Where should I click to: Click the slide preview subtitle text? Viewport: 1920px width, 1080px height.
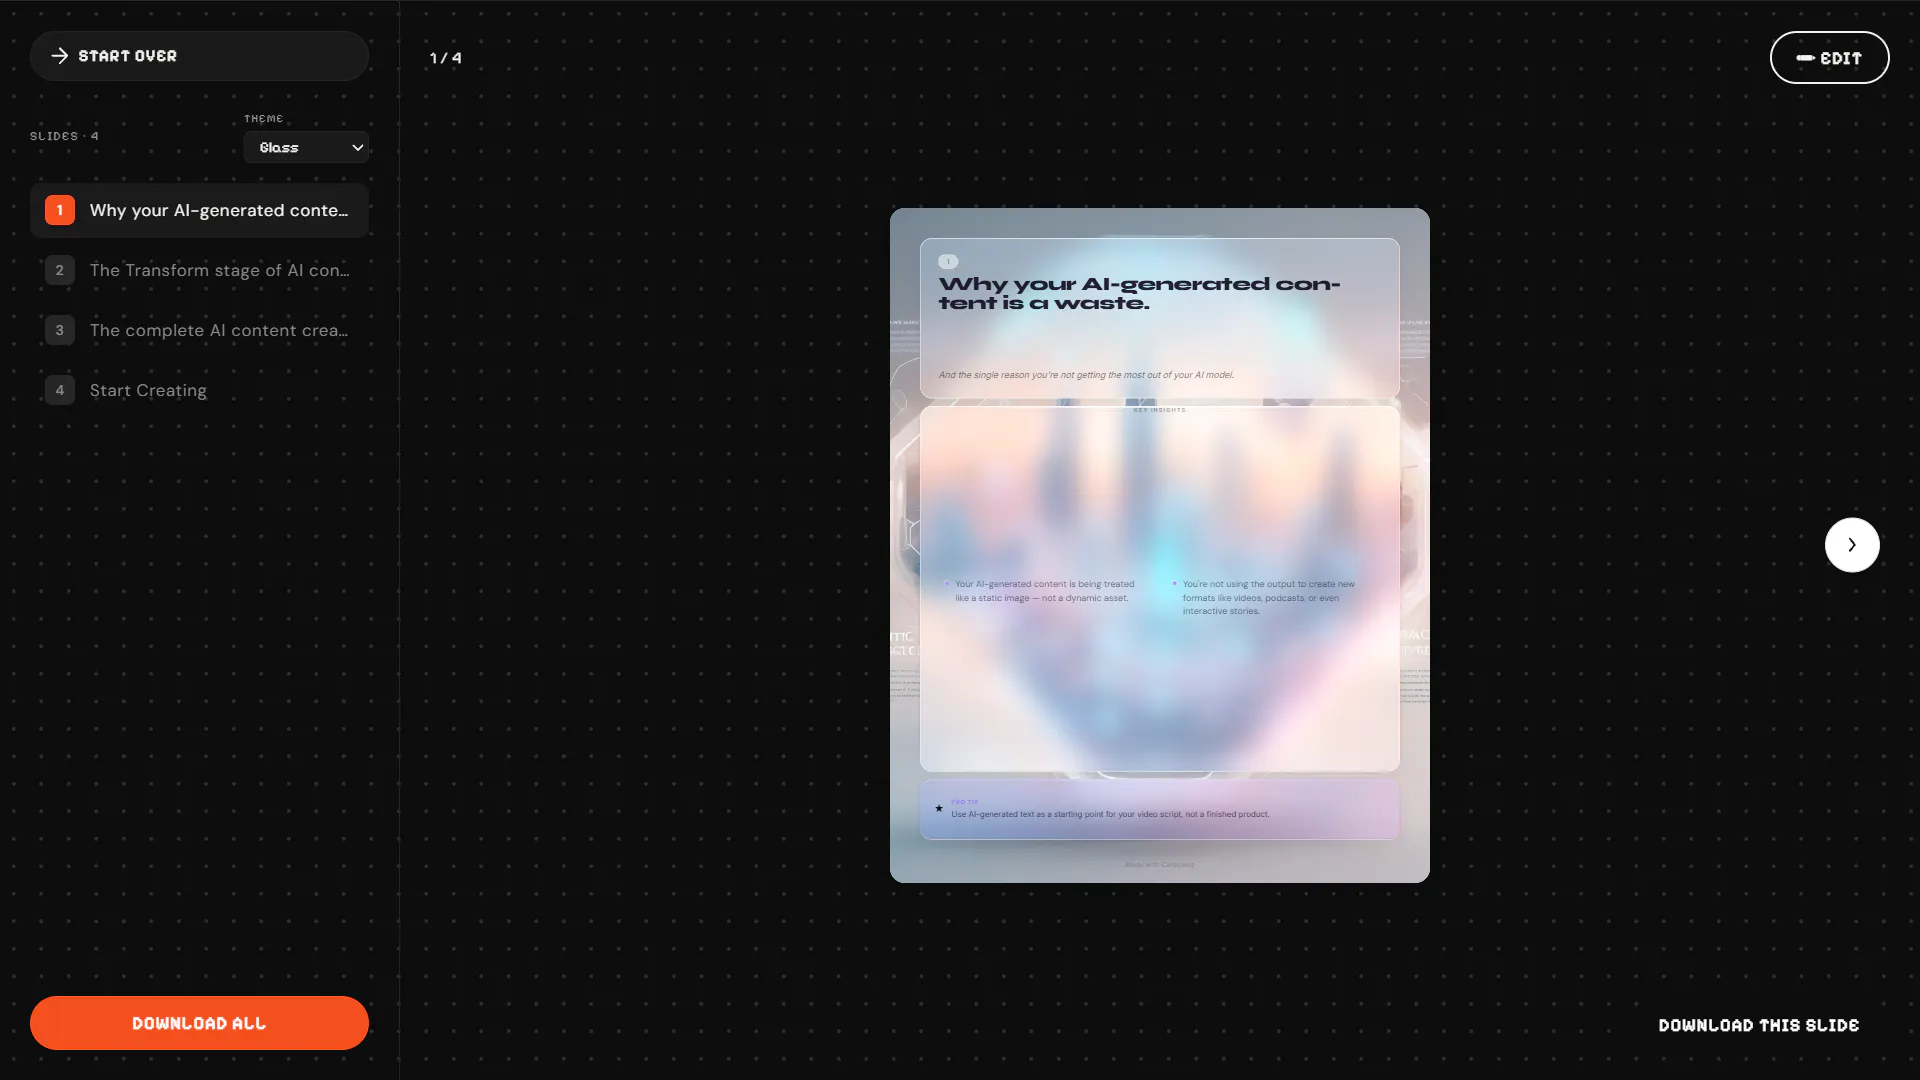tap(1086, 375)
